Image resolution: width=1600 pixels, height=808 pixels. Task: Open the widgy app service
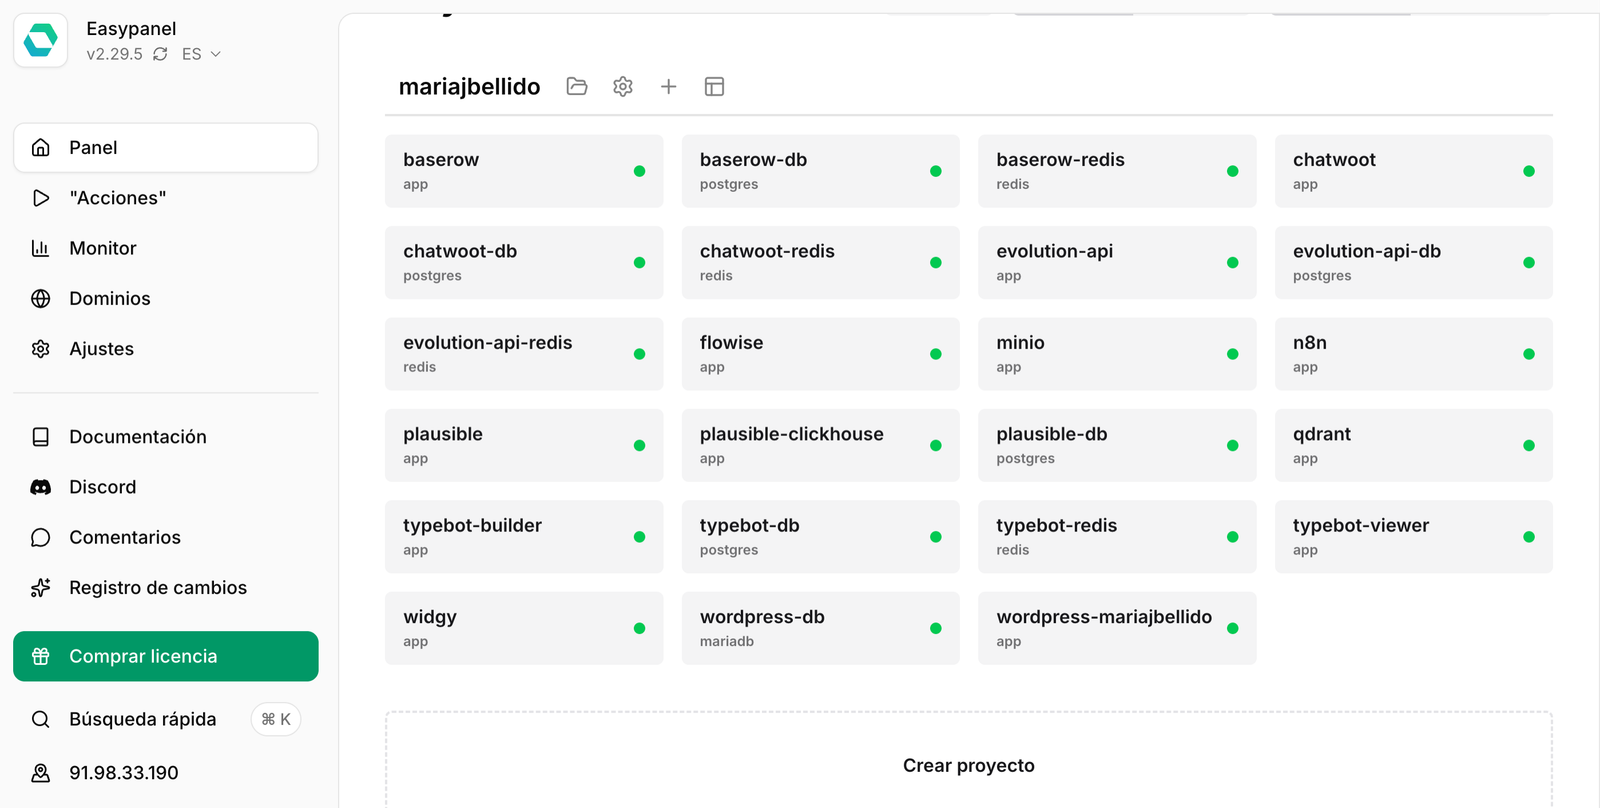click(524, 629)
